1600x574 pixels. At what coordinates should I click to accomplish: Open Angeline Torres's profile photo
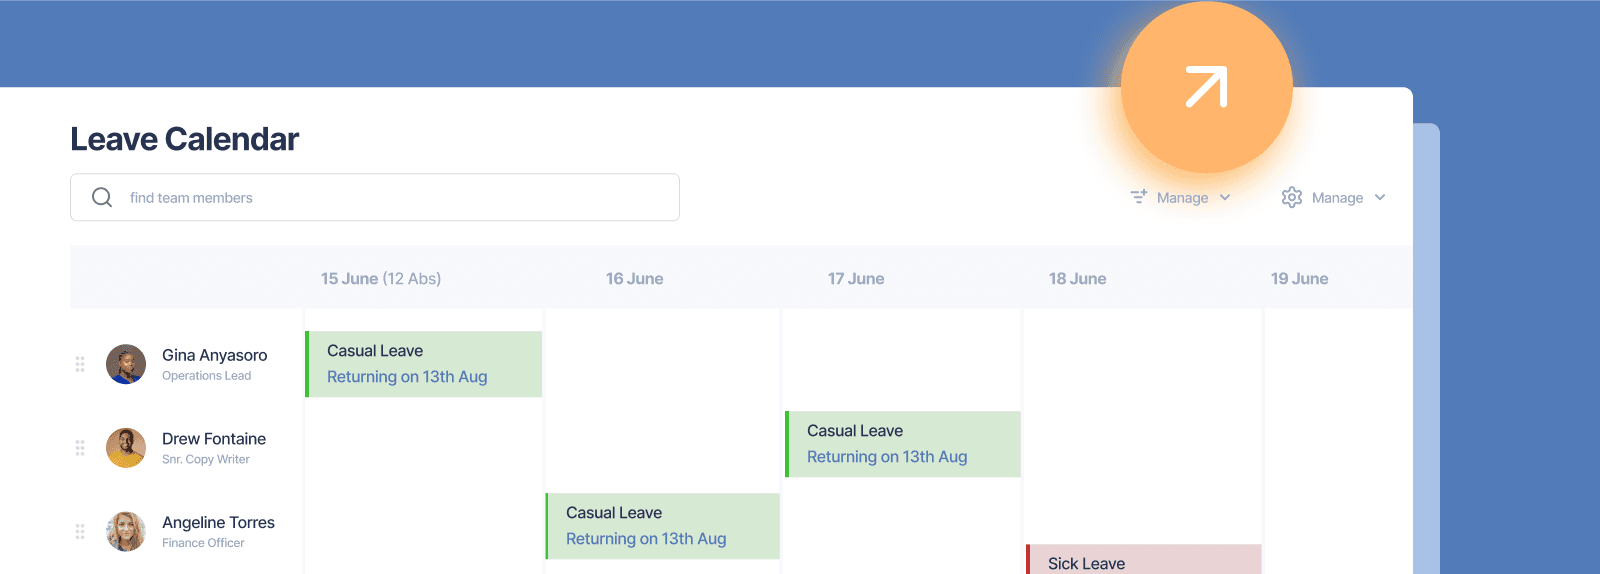pyautogui.click(x=126, y=532)
